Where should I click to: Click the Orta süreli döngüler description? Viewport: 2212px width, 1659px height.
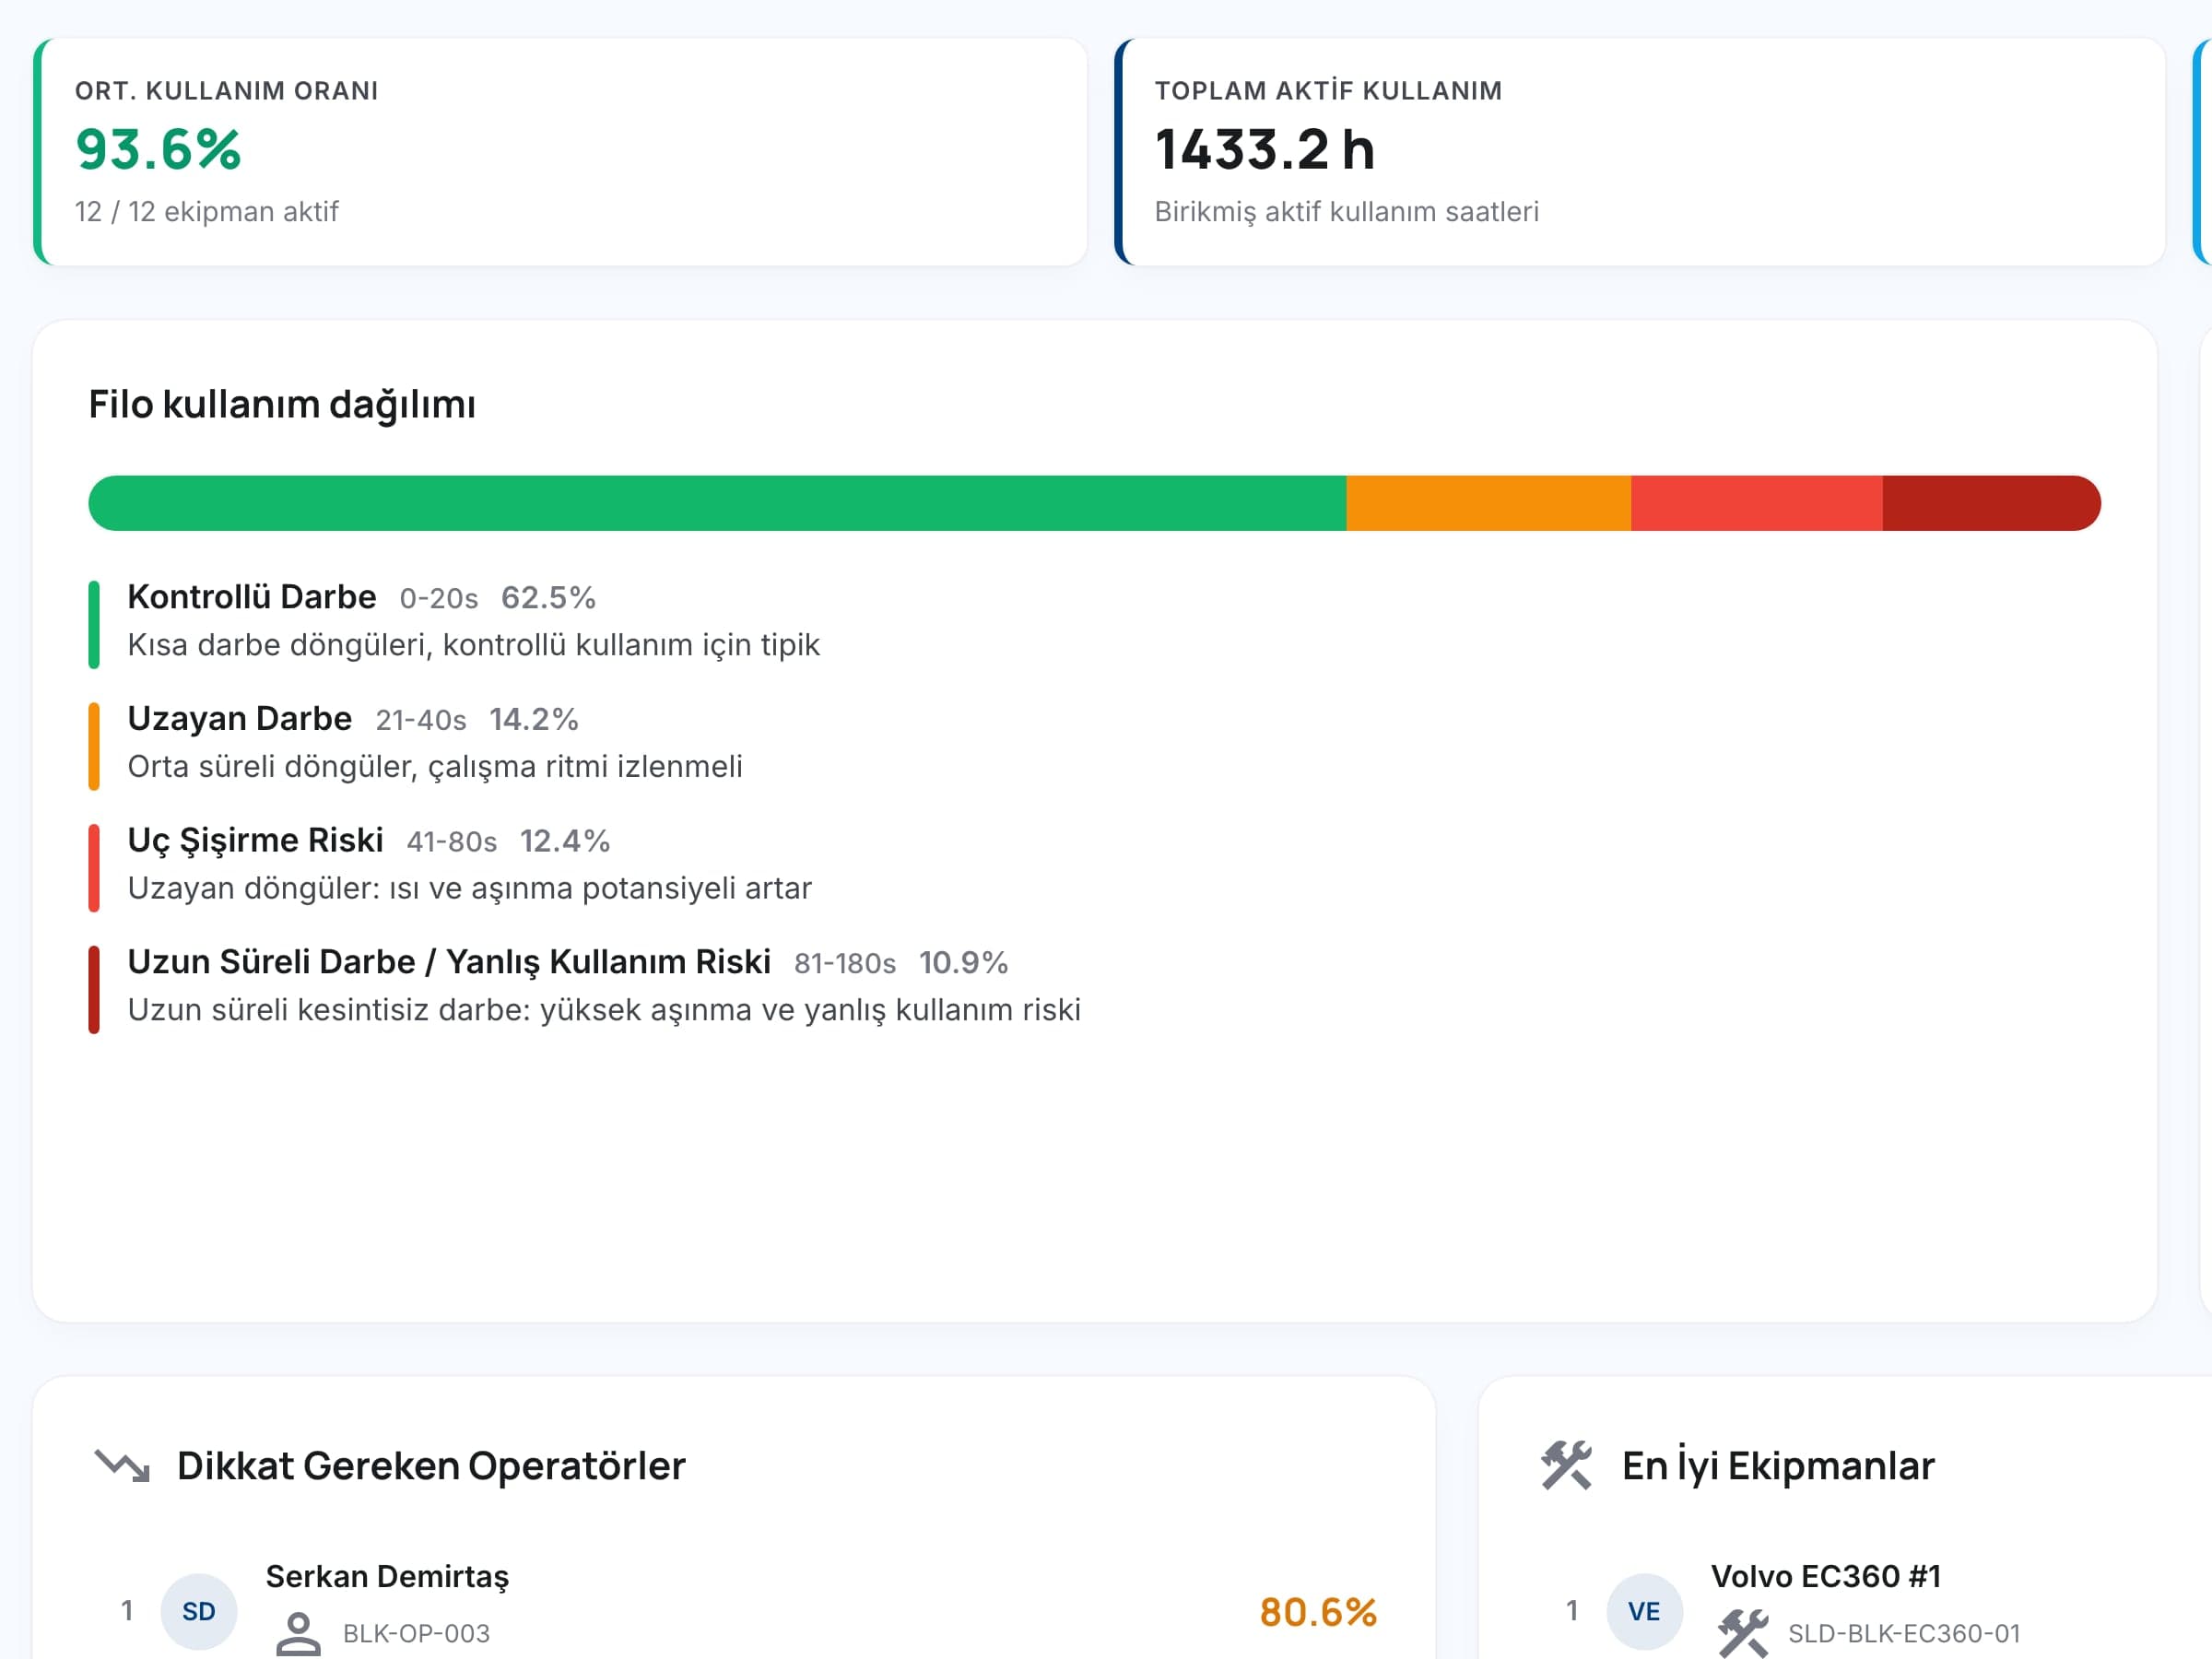pos(435,767)
